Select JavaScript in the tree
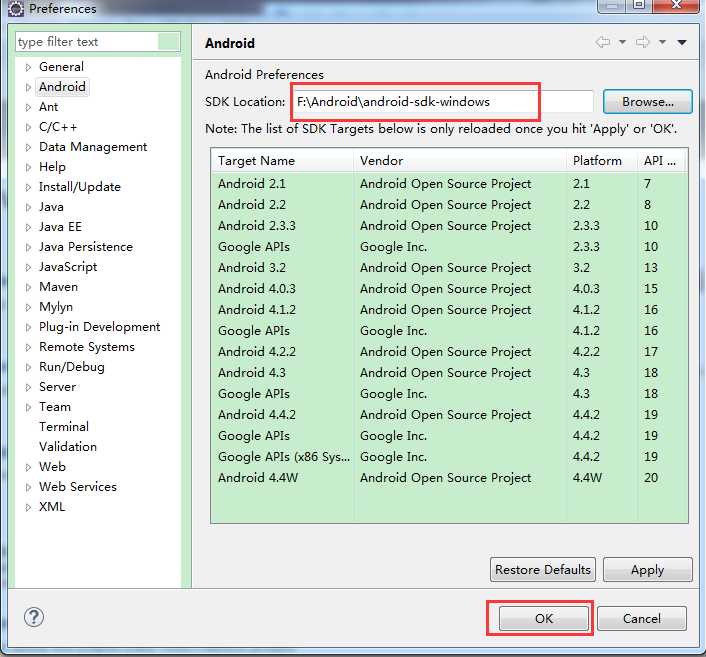 click(x=68, y=267)
